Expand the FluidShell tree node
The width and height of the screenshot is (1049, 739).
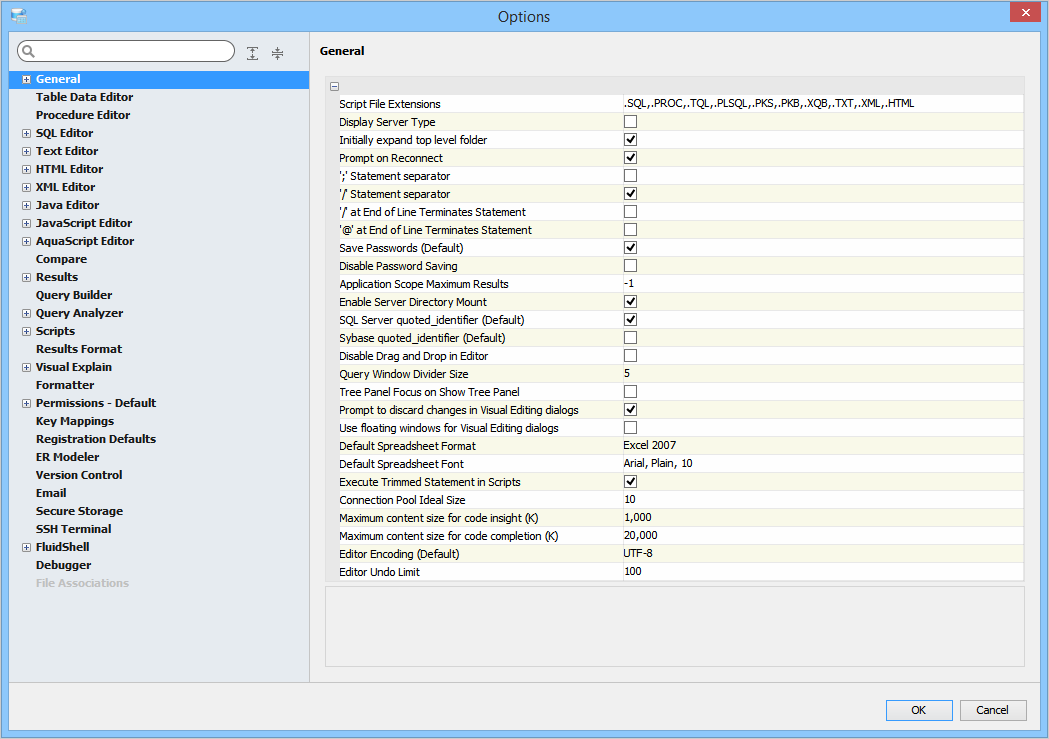point(26,547)
